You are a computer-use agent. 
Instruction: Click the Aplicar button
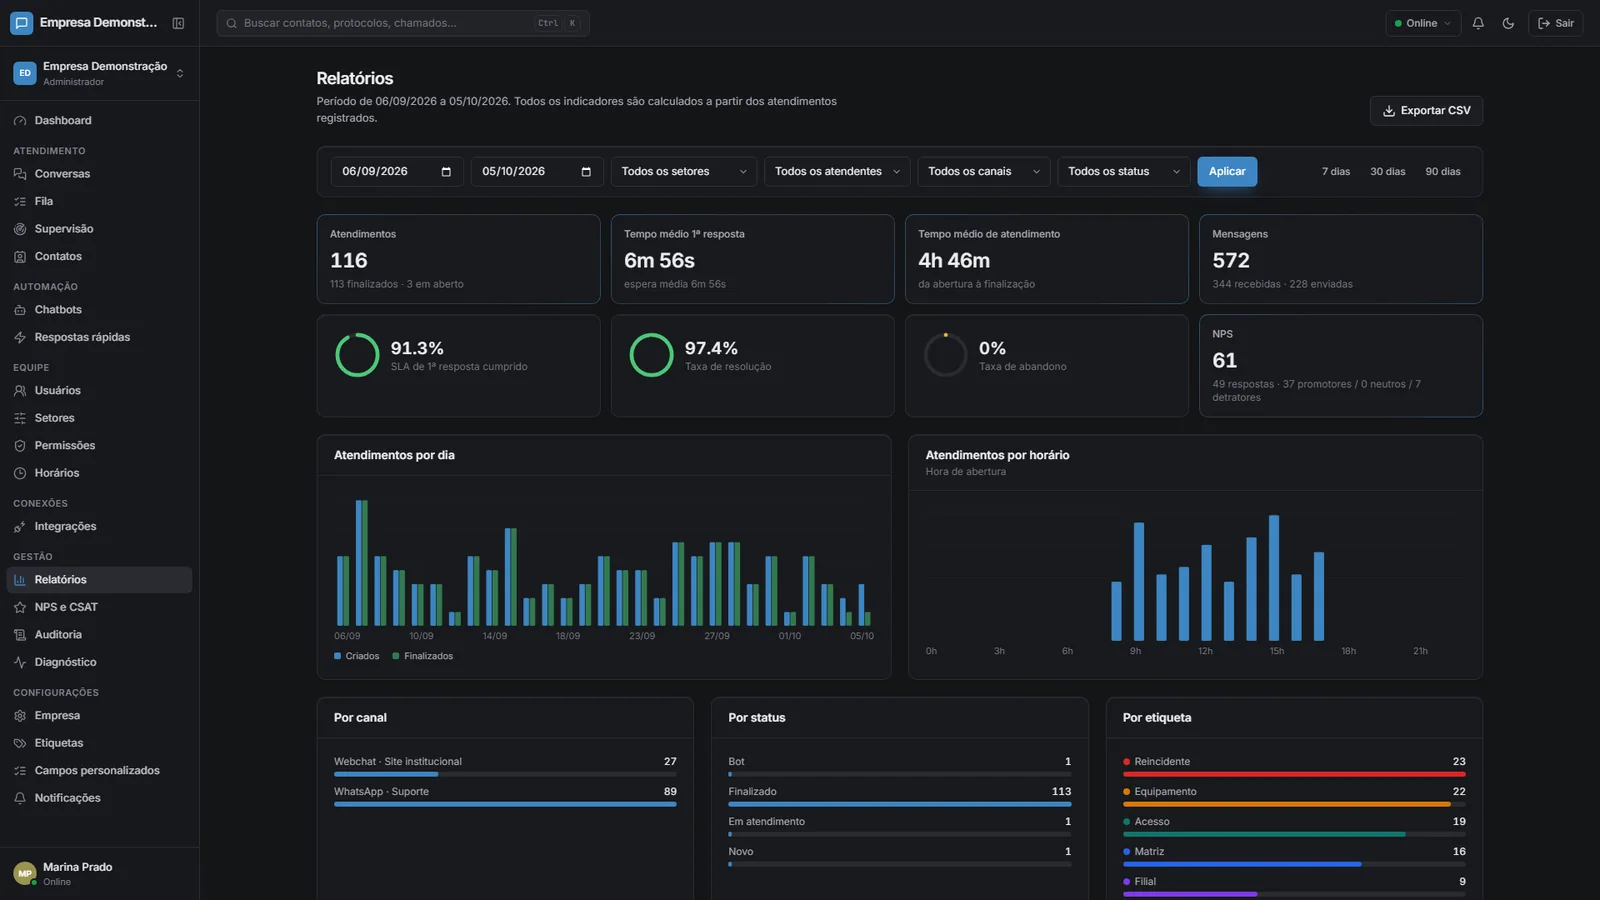click(x=1227, y=172)
